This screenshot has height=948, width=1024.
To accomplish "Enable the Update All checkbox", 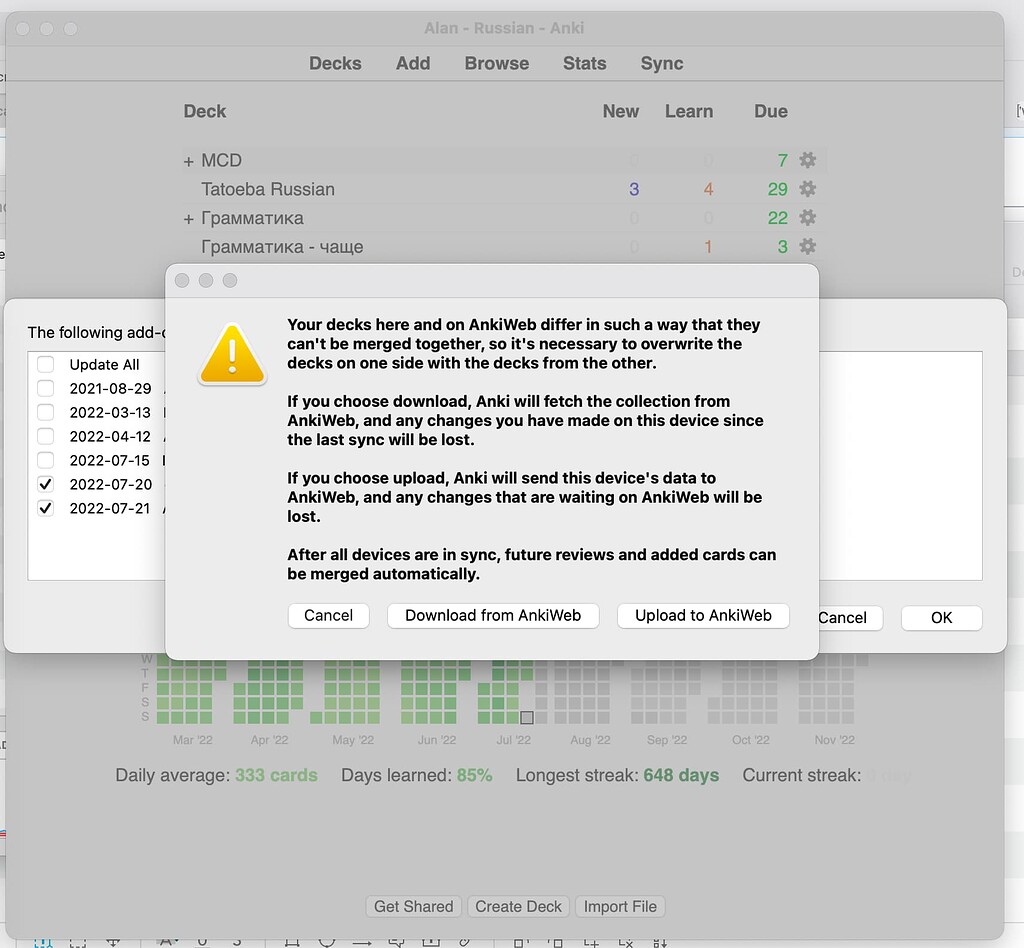I will [x=45, y=364].
